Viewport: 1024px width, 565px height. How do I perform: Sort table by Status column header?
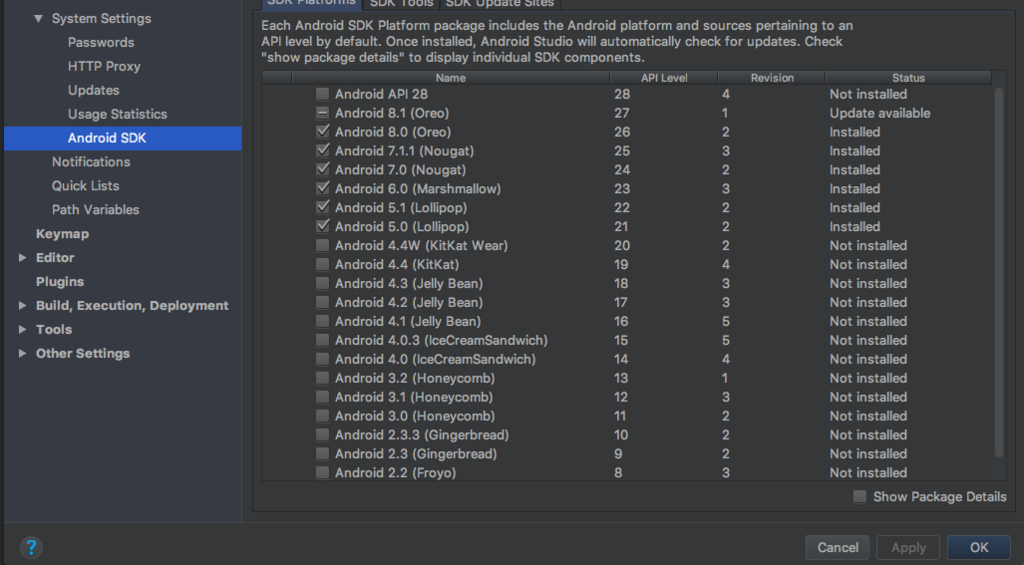point(908,78)
